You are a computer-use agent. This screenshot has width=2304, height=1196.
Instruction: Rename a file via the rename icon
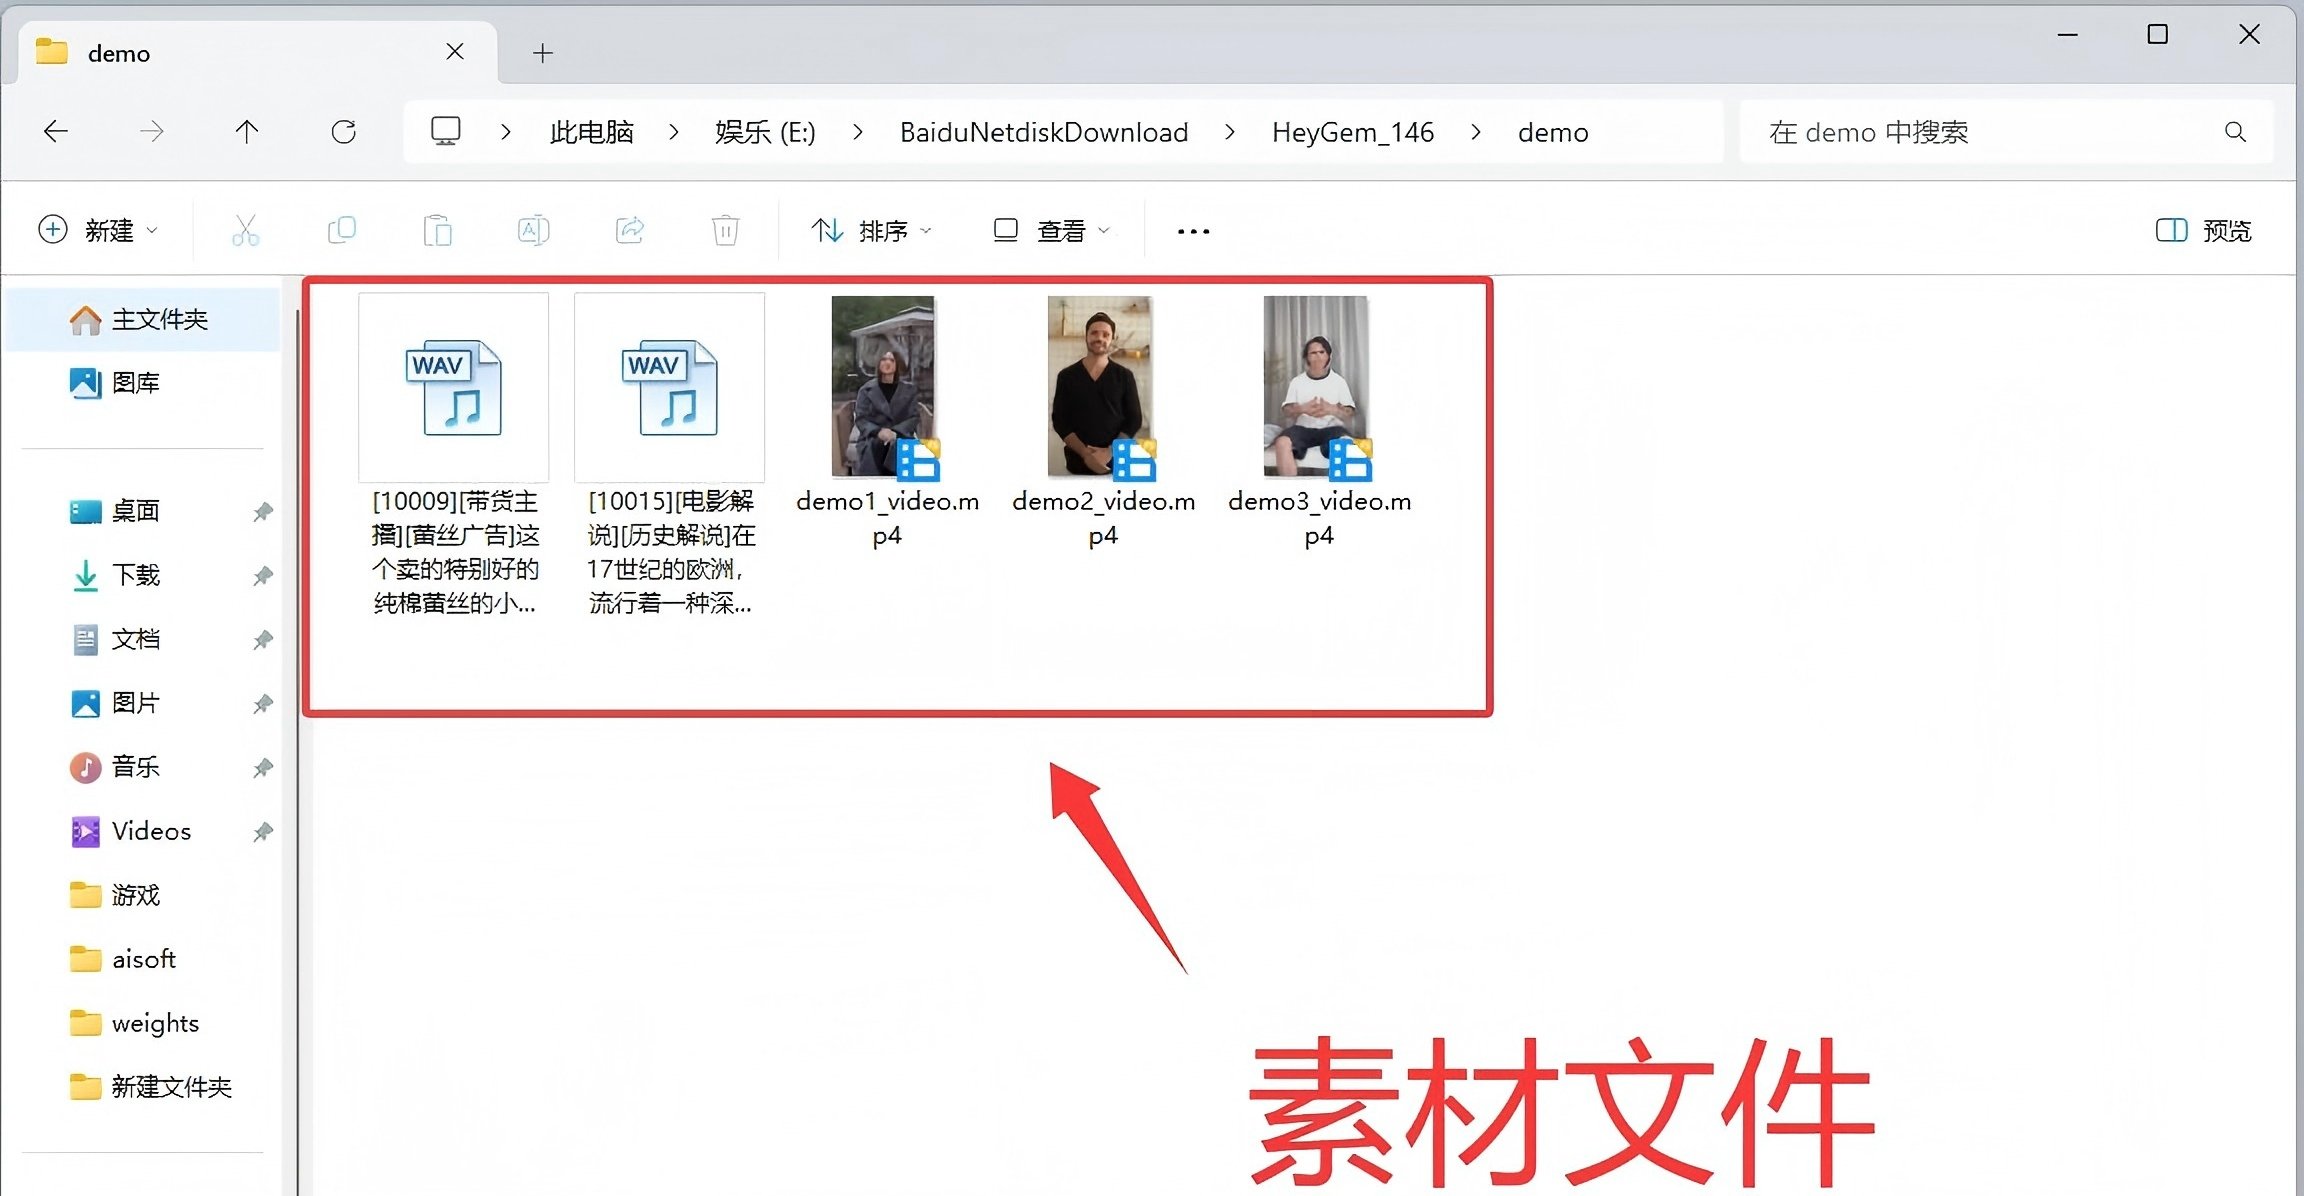[x=533, y=230]
